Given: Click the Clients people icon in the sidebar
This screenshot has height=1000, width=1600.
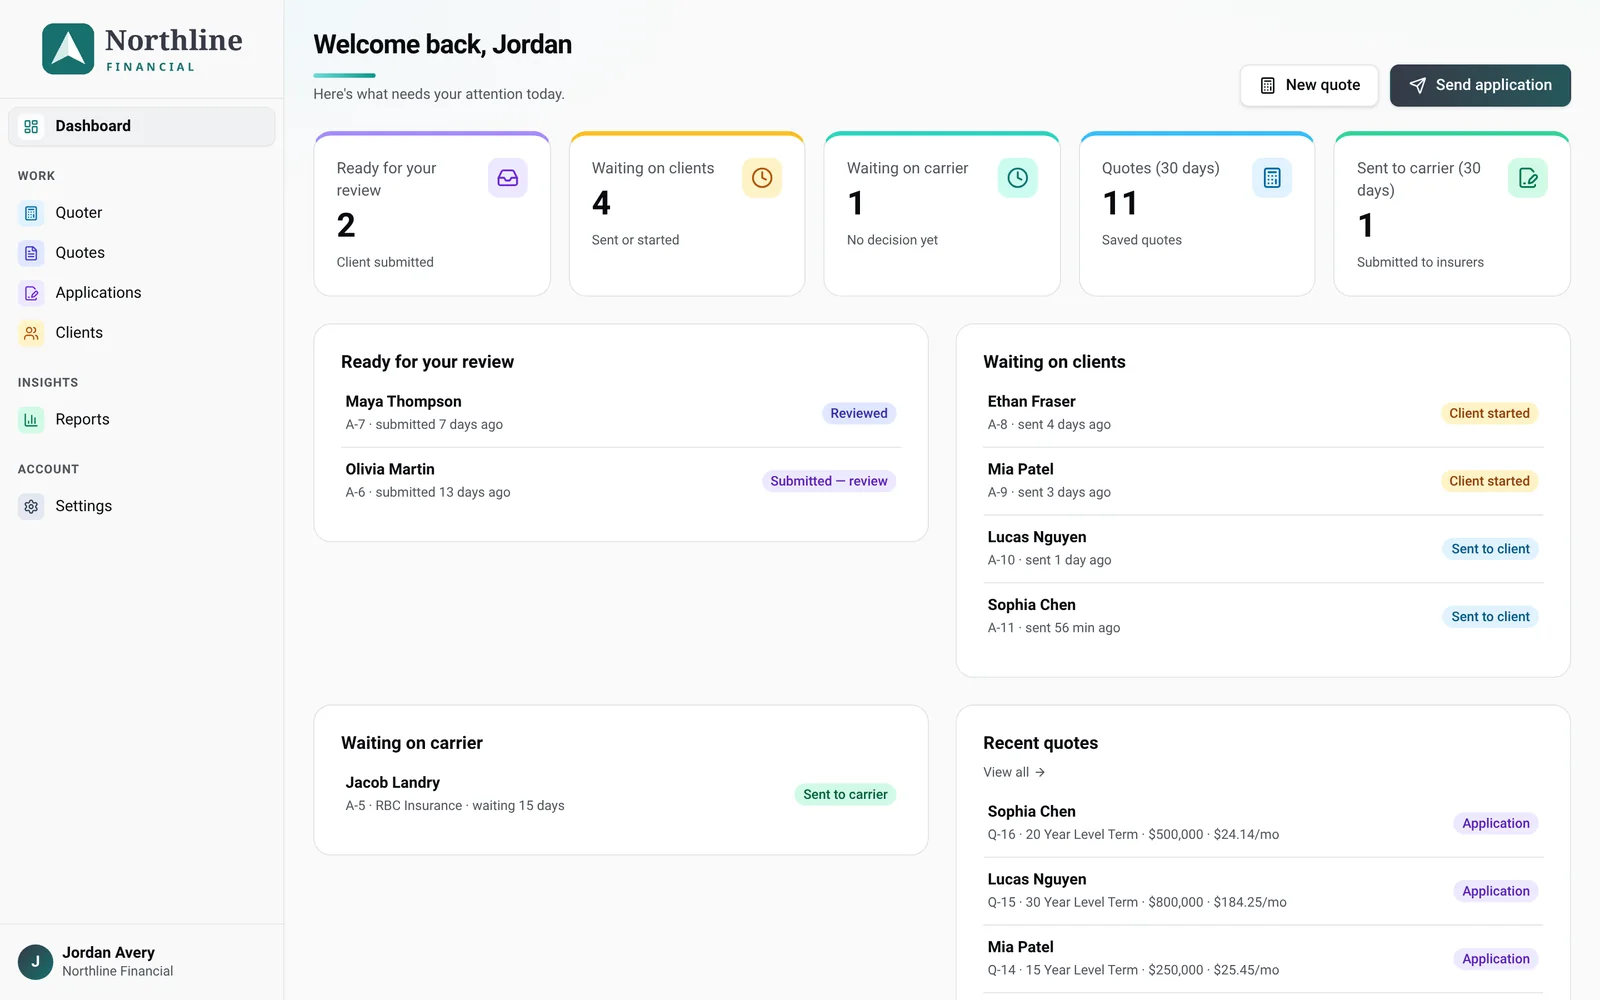Looking at the screenshot, I should pos(31,333).
